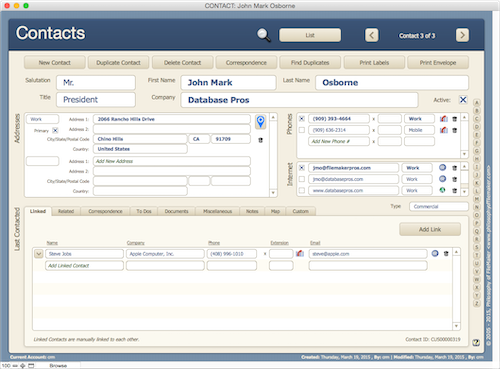The image size is (500, 369).
Task: Open Type Commercial dropdown
Action: pos(439,207)
